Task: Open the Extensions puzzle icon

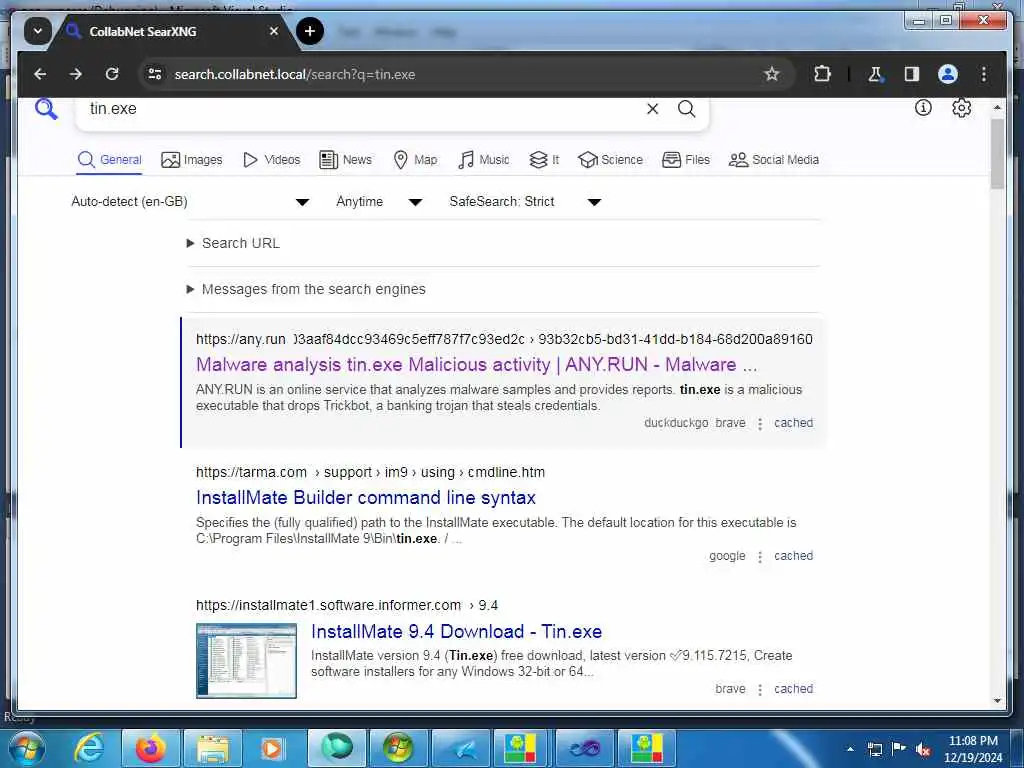Action: pyautogui.click(x=822, y=74)
